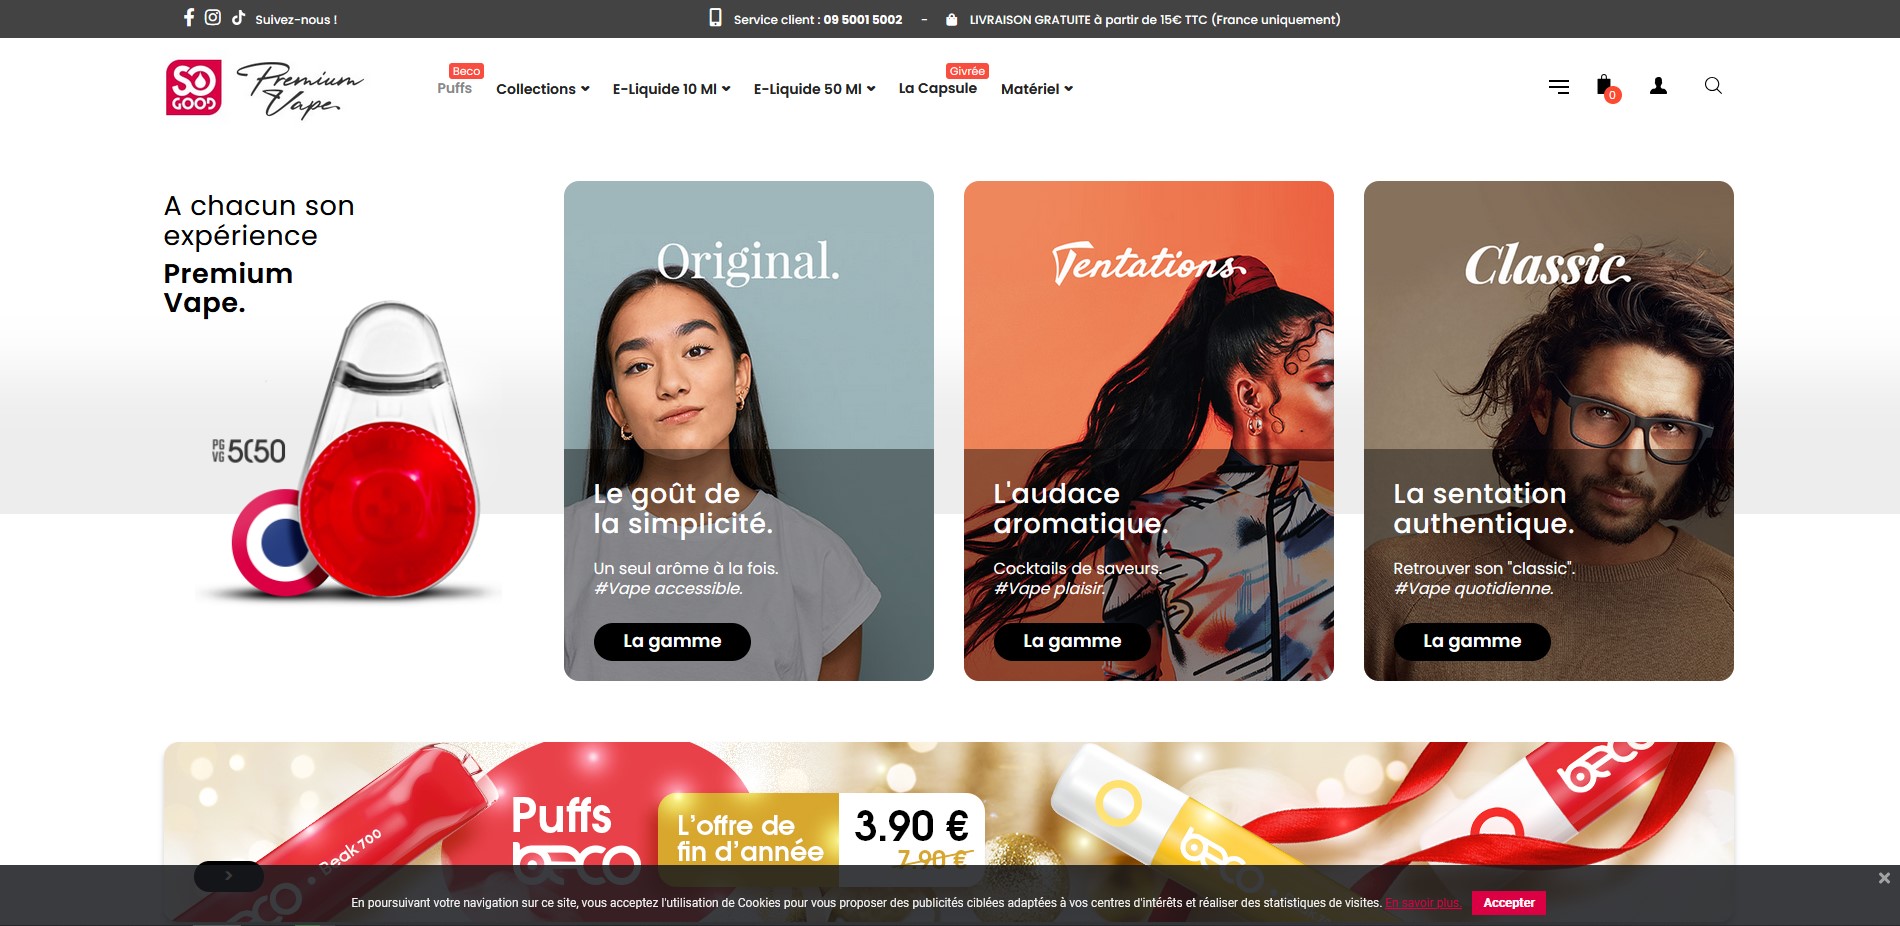Expand the Collections dropdown menu

542,89
